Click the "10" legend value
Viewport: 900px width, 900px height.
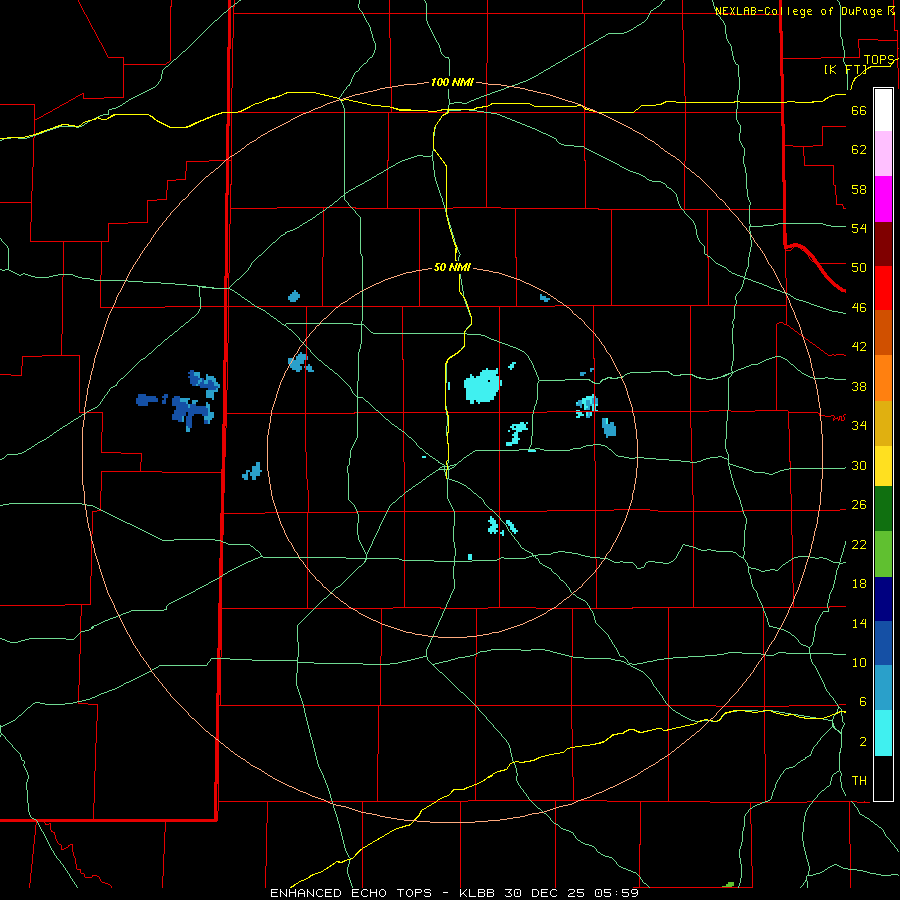(x=859, y=662)
